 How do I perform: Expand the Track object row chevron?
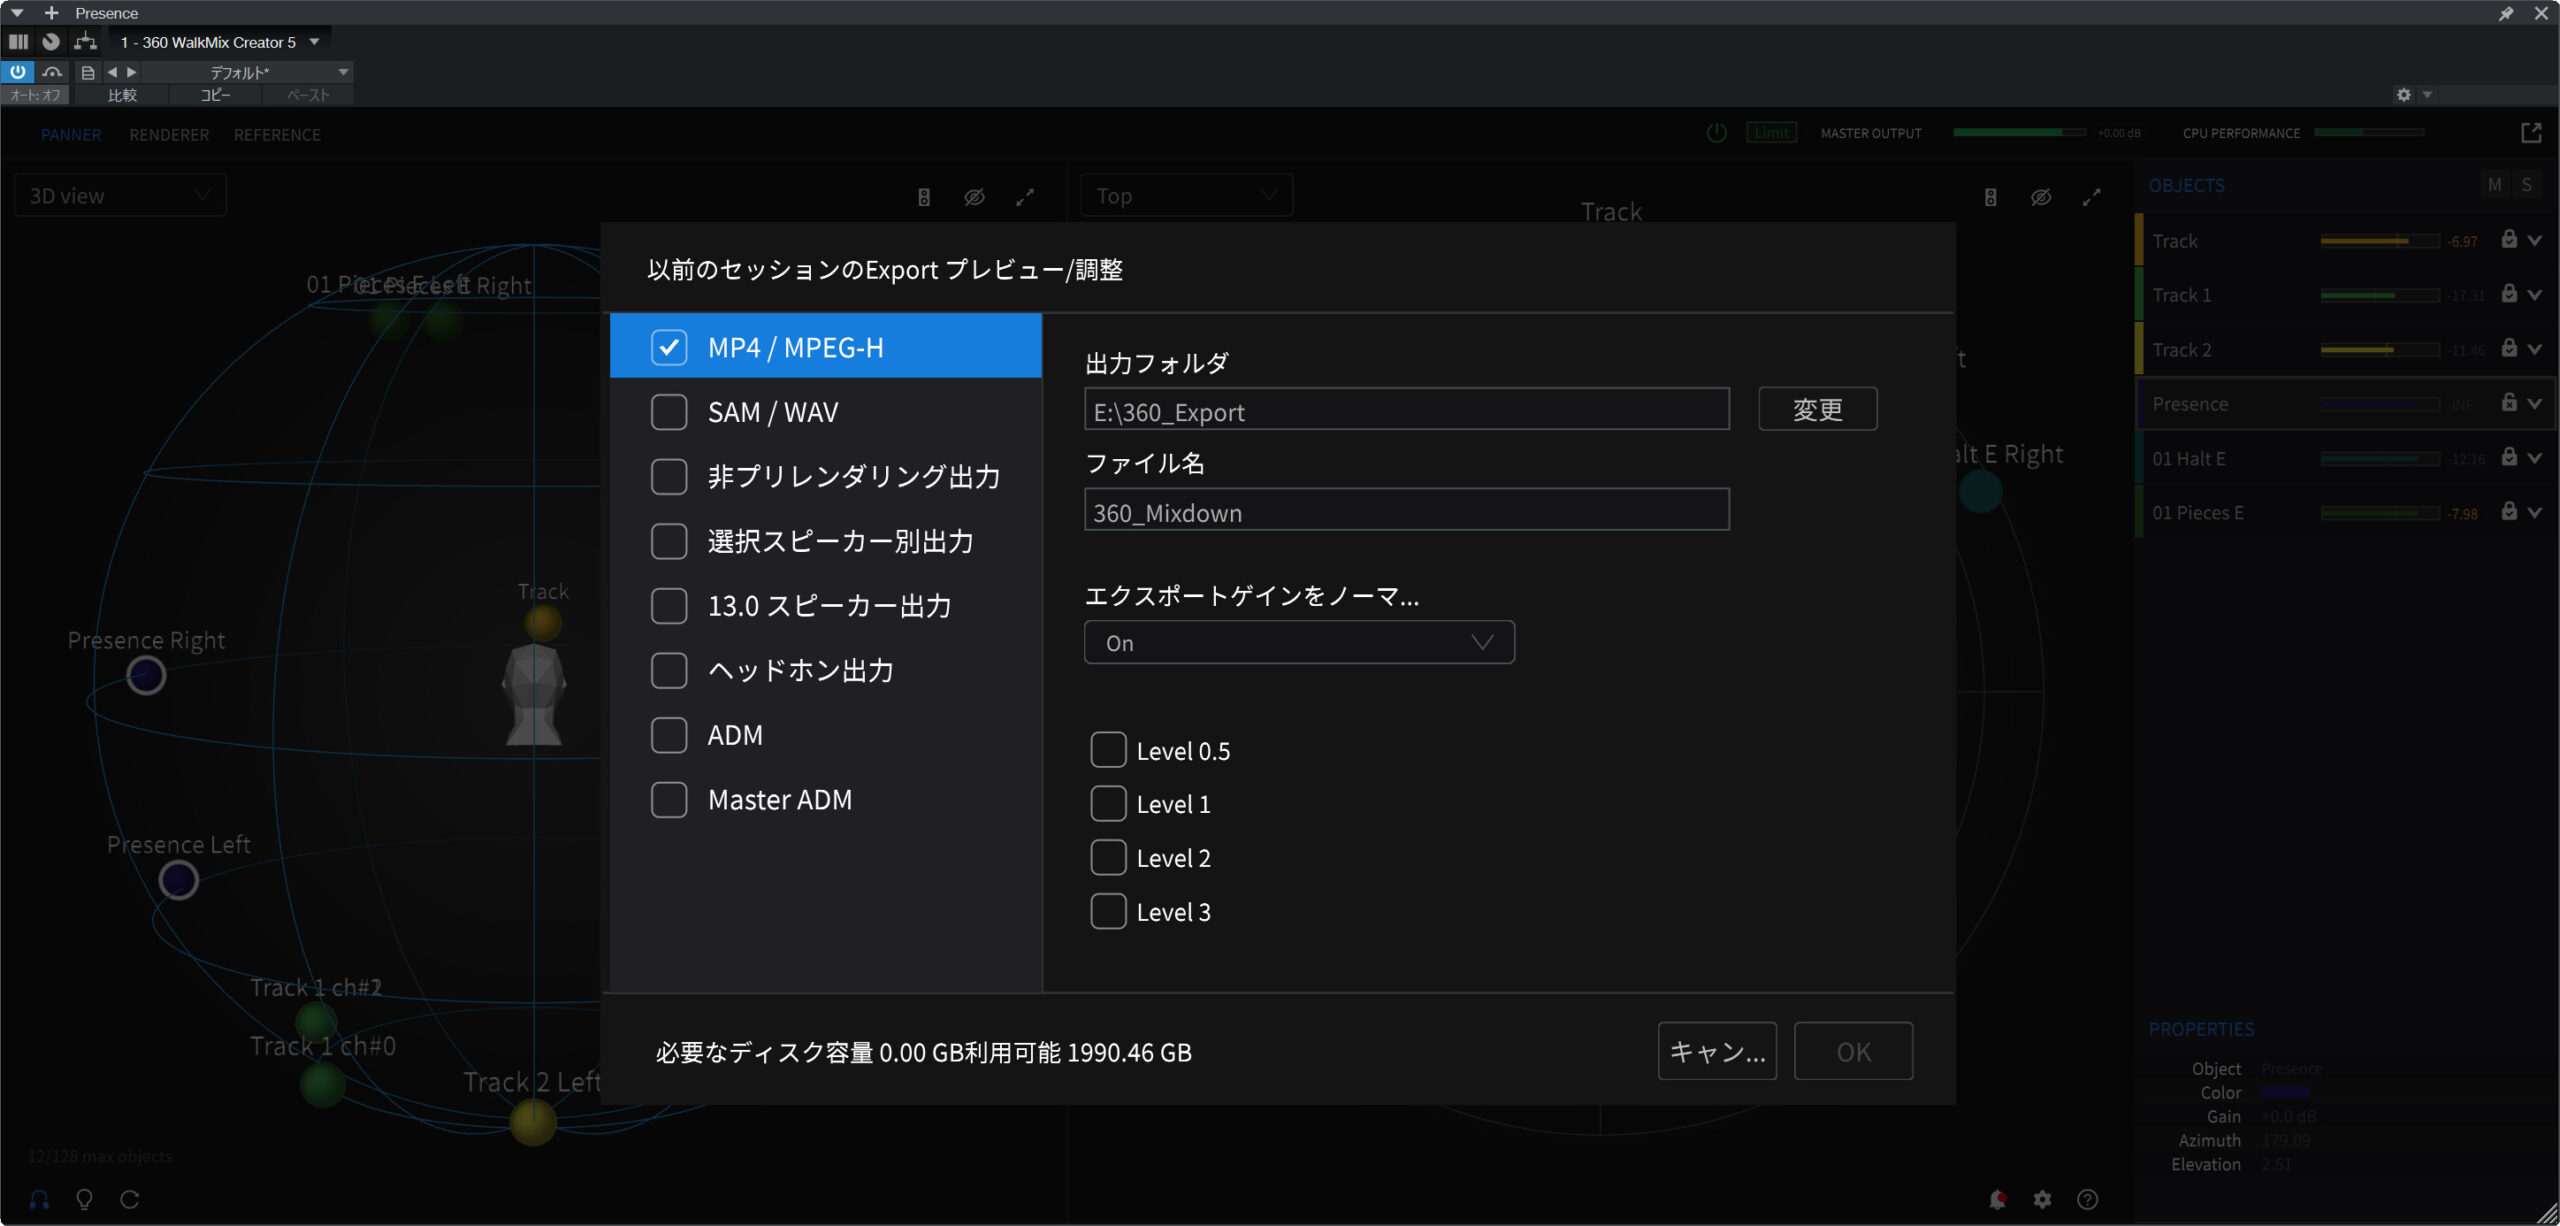point(2534,240)
